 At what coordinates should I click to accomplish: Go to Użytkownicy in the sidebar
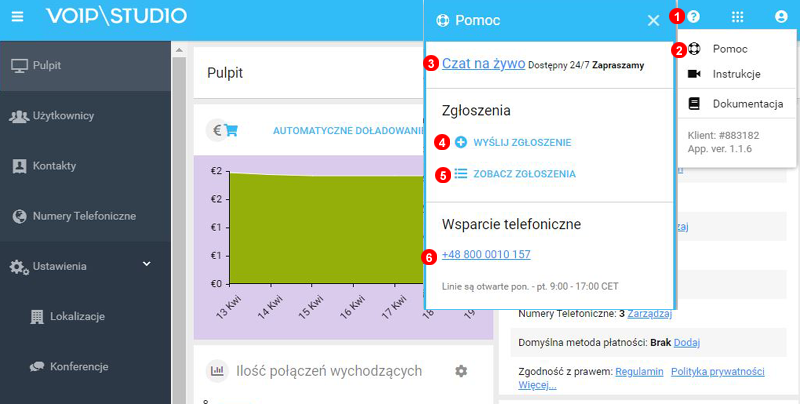[x=62, y=116]
